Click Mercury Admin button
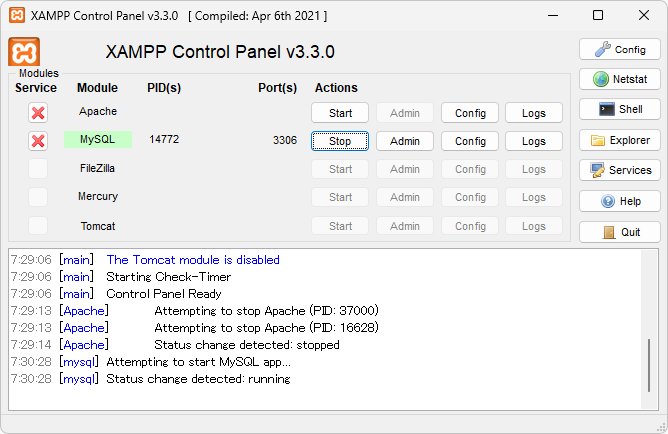The width and height of the screenshot is (668, 434). coord(405,197)
